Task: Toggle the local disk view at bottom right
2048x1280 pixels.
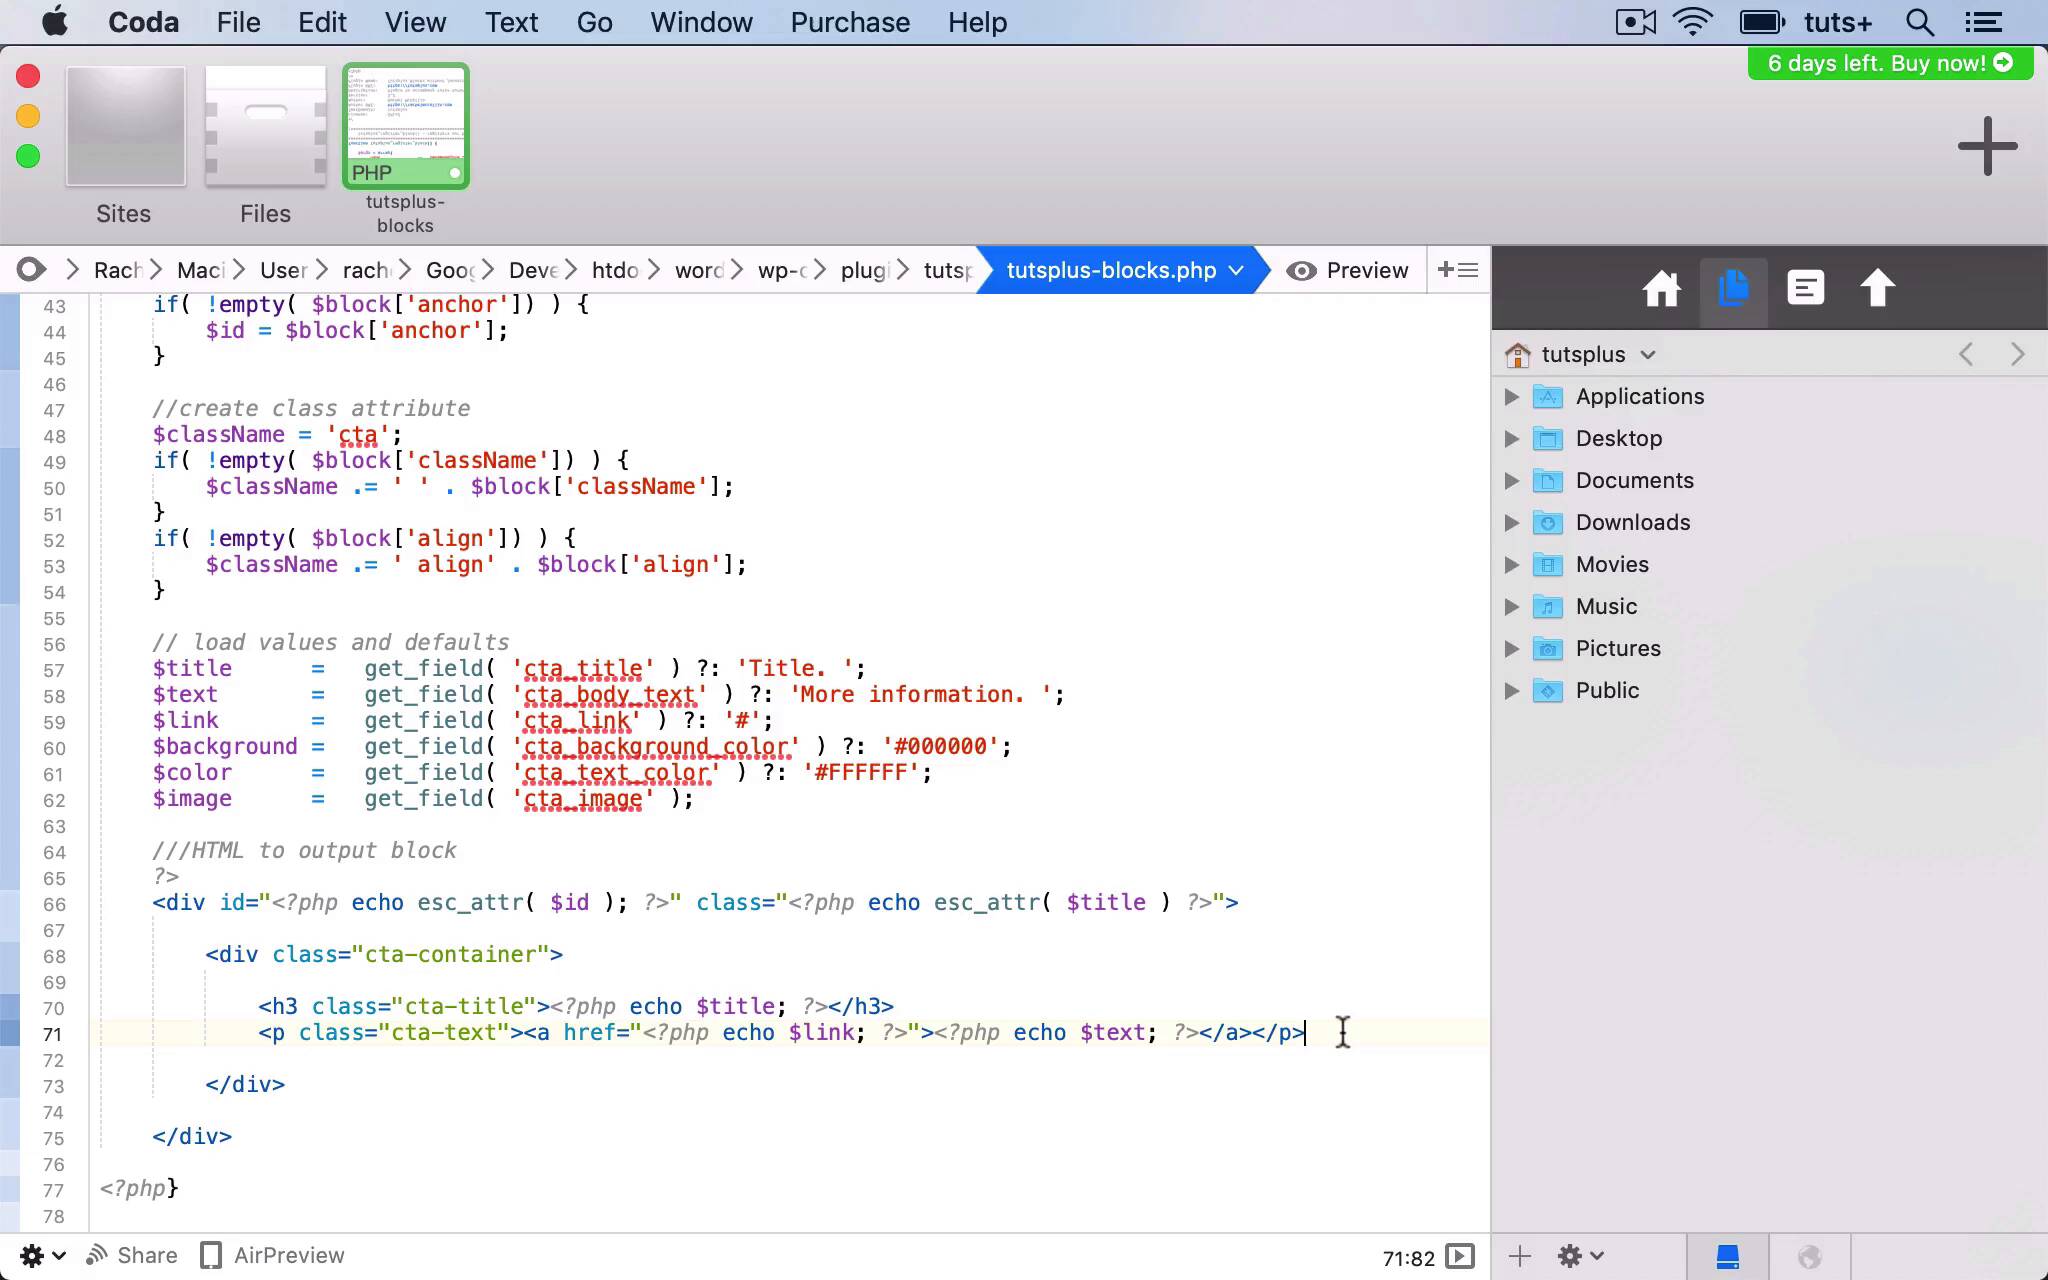Action: point(1727,1256)
